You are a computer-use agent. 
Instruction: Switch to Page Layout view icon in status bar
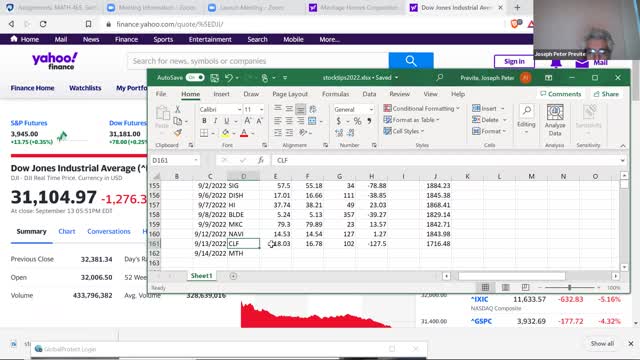[505, 288]
